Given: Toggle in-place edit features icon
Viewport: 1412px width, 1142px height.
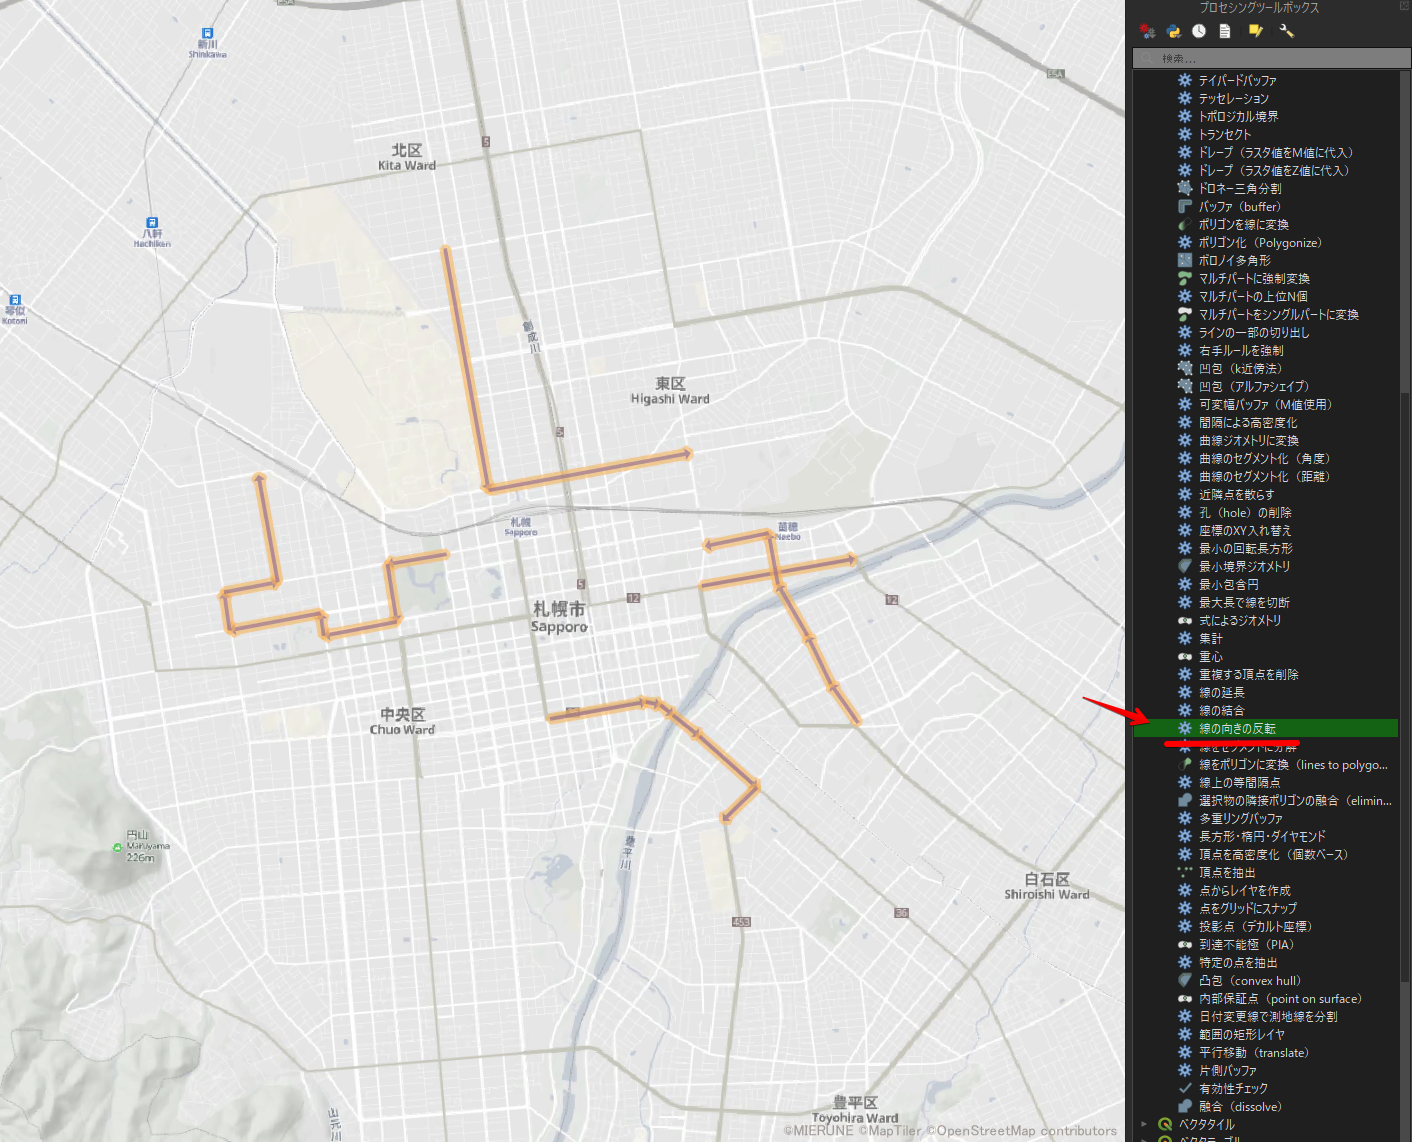Looking at the screenshot, I should click(x=1256, y=31).
